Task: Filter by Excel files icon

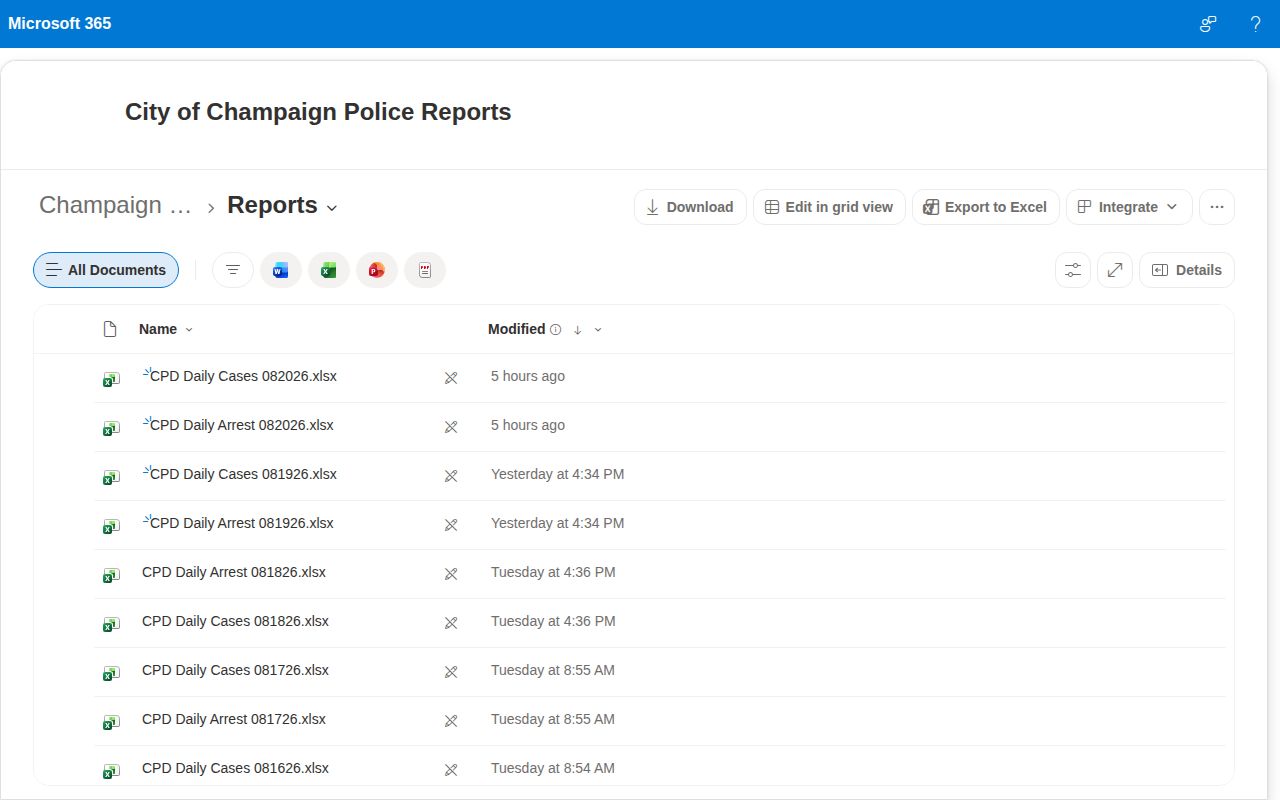Action: (329, 270)
